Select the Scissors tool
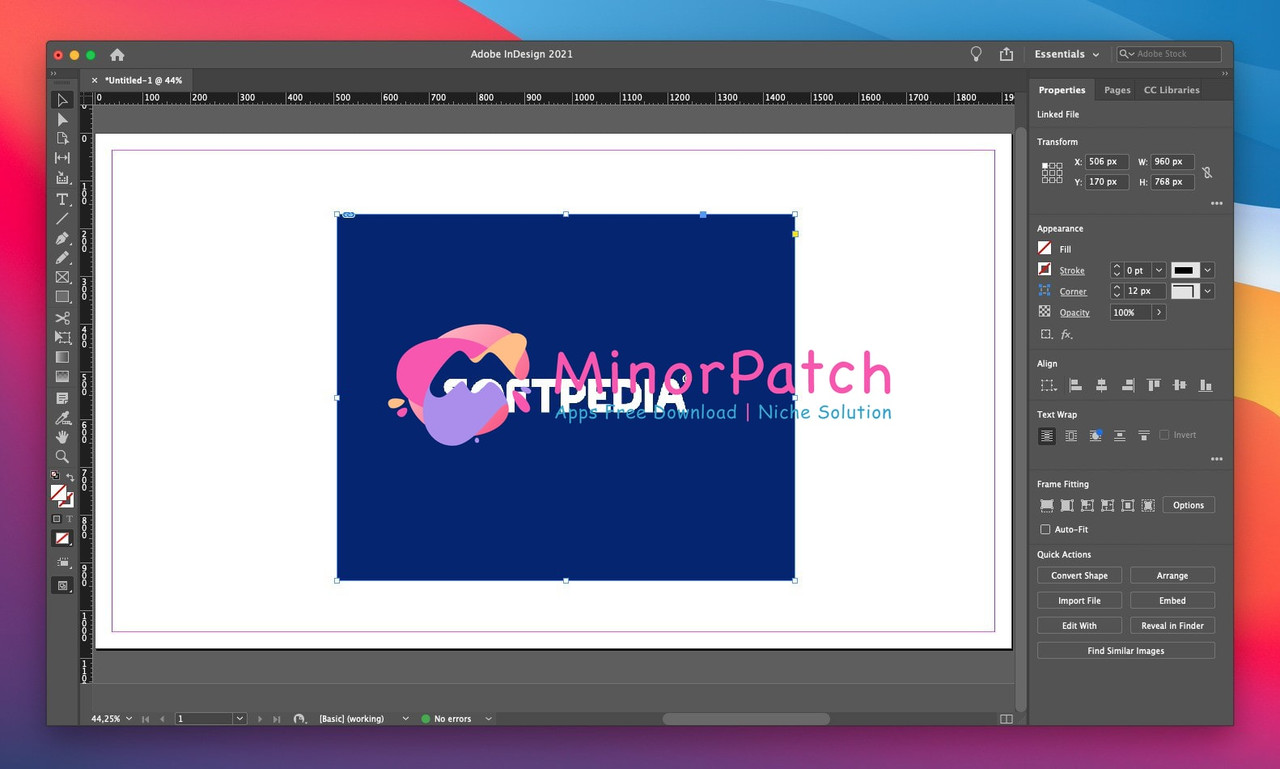This screenshot has width=1280, height=769. (62, 318)
